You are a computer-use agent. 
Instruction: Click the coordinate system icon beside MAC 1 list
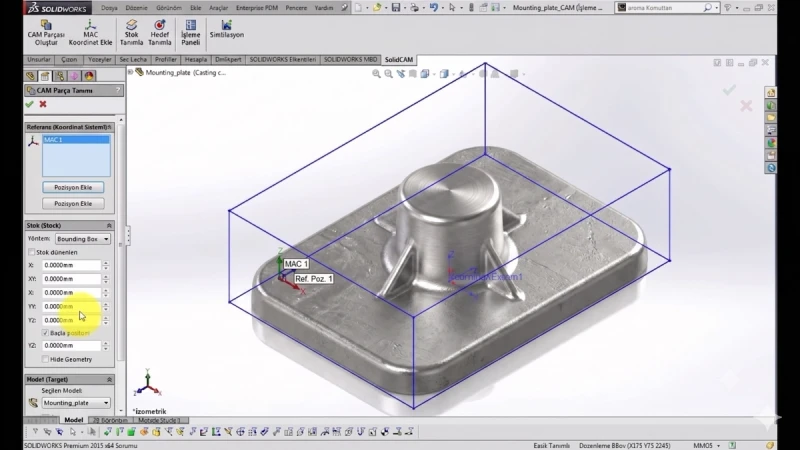(x=33, y=141)
